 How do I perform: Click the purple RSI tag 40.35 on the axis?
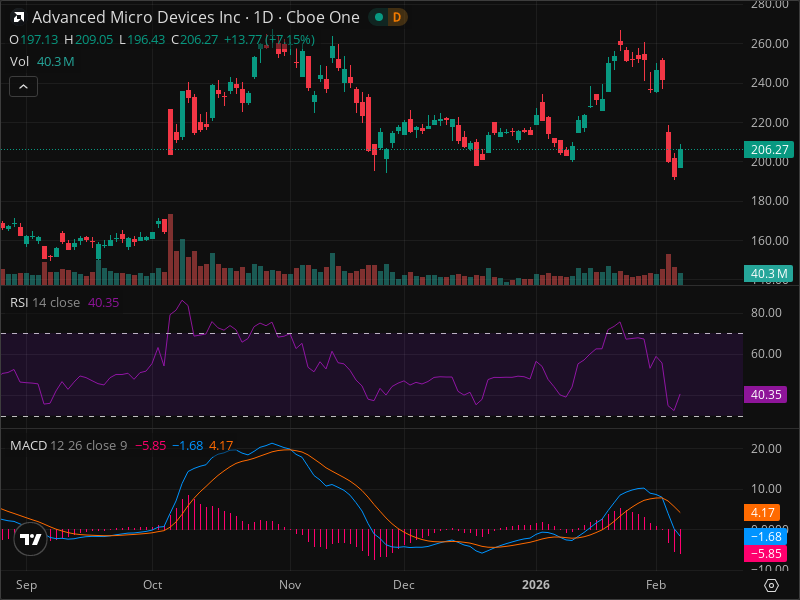click(765, 394)
